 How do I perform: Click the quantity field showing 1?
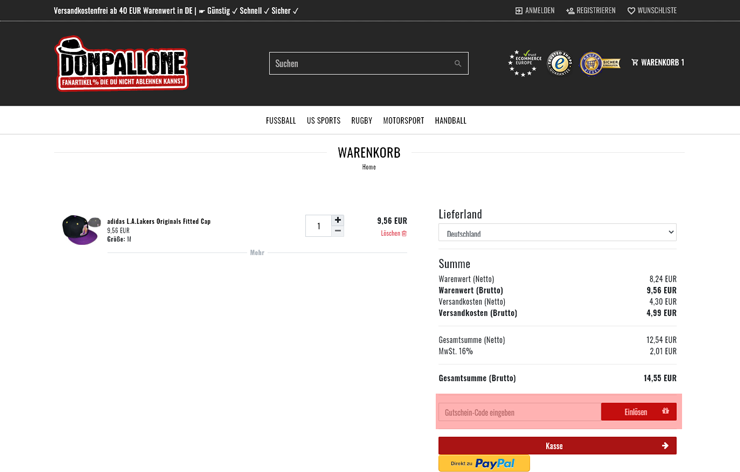[319, 226]
